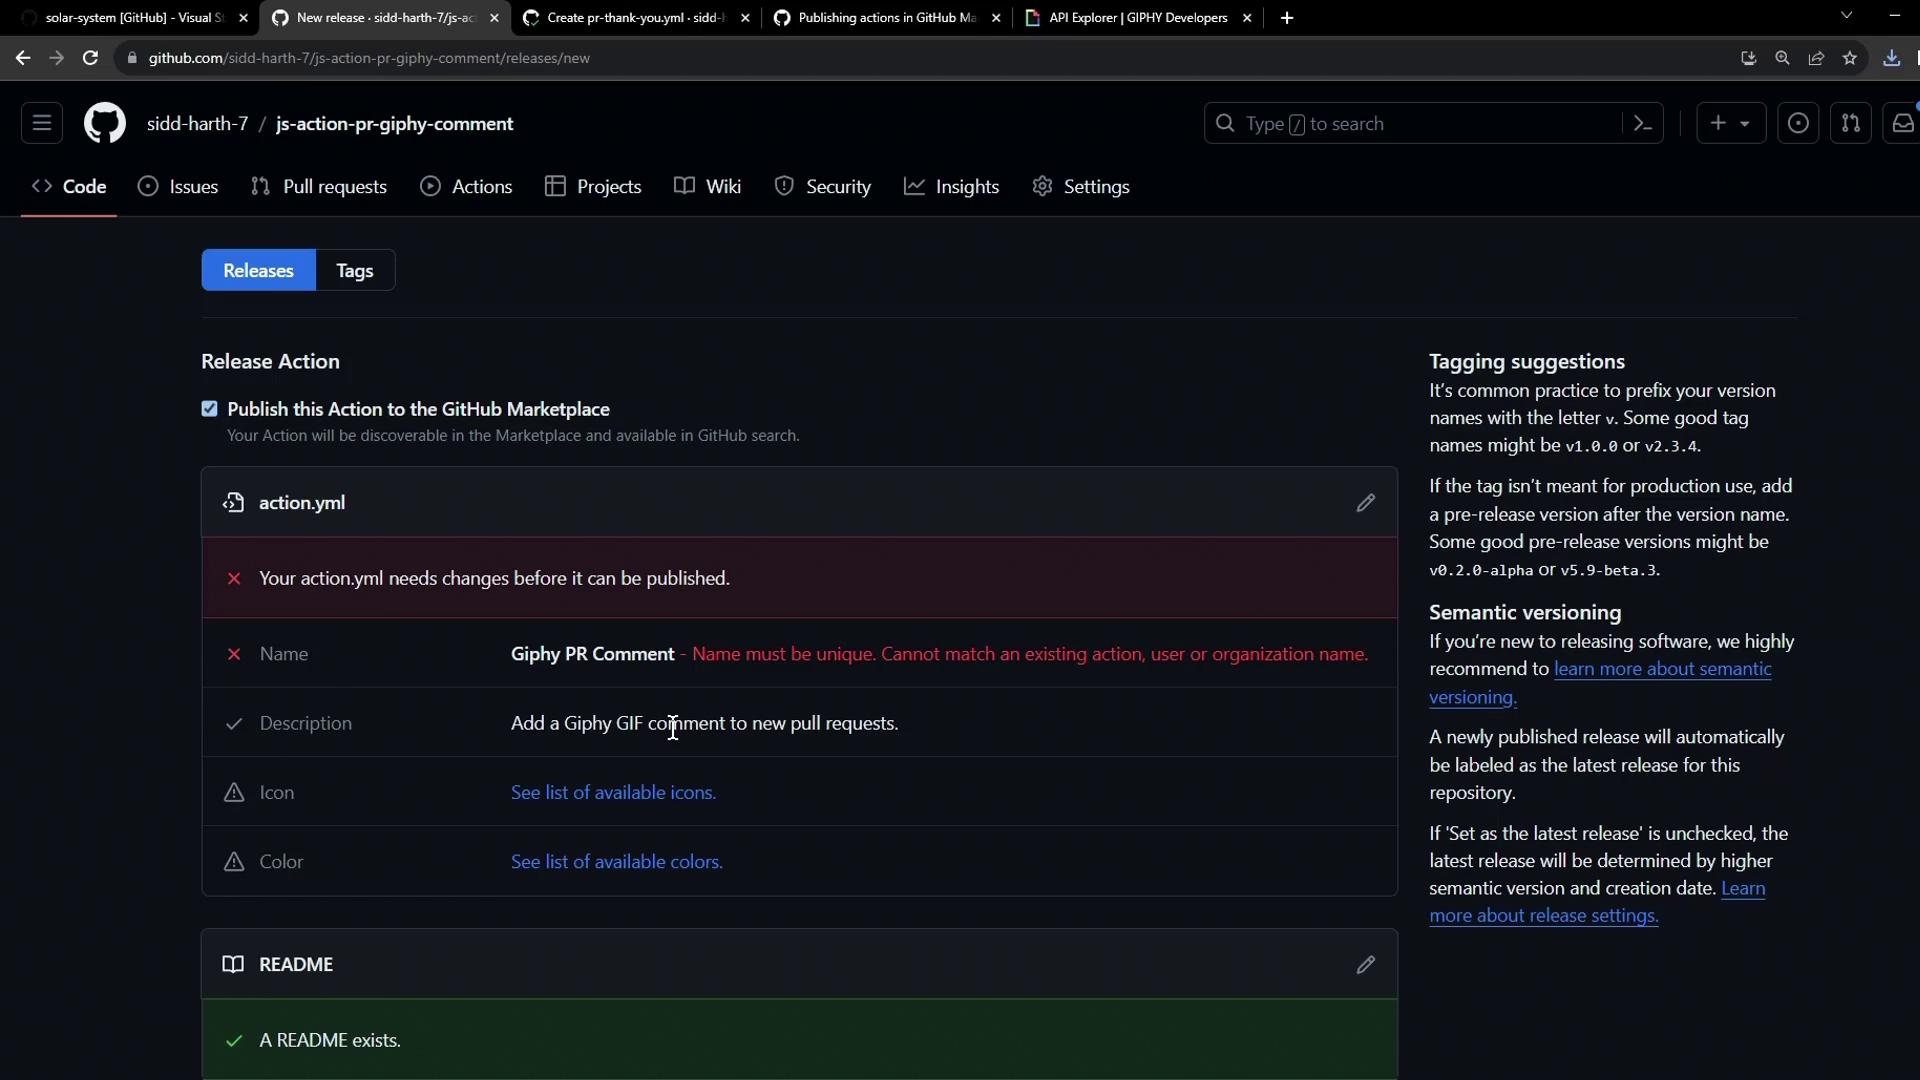Open the hamburger navigation menu
The width and height of the screenshot is (1920, 1080).
pos(42,124)
